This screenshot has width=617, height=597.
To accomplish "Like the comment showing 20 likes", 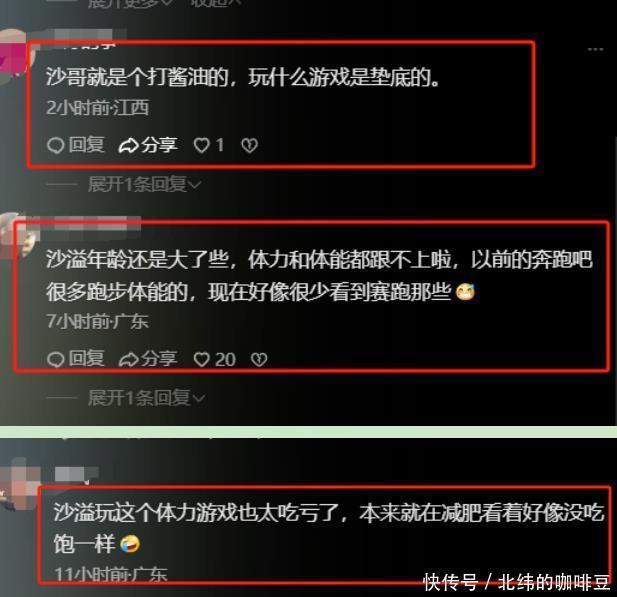I will pyautogui.click(x=201, y=359).
